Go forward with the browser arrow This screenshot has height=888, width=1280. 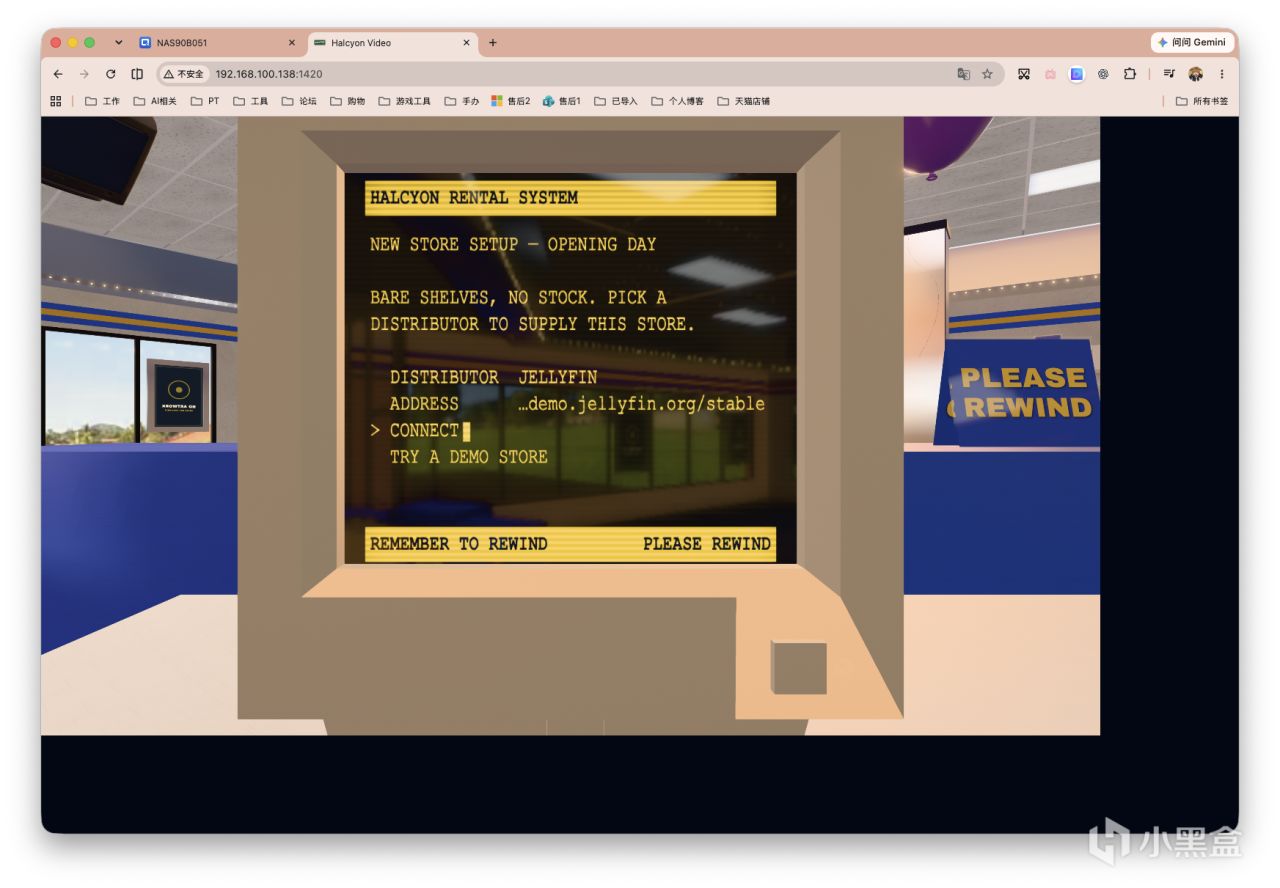pos(84,74)
